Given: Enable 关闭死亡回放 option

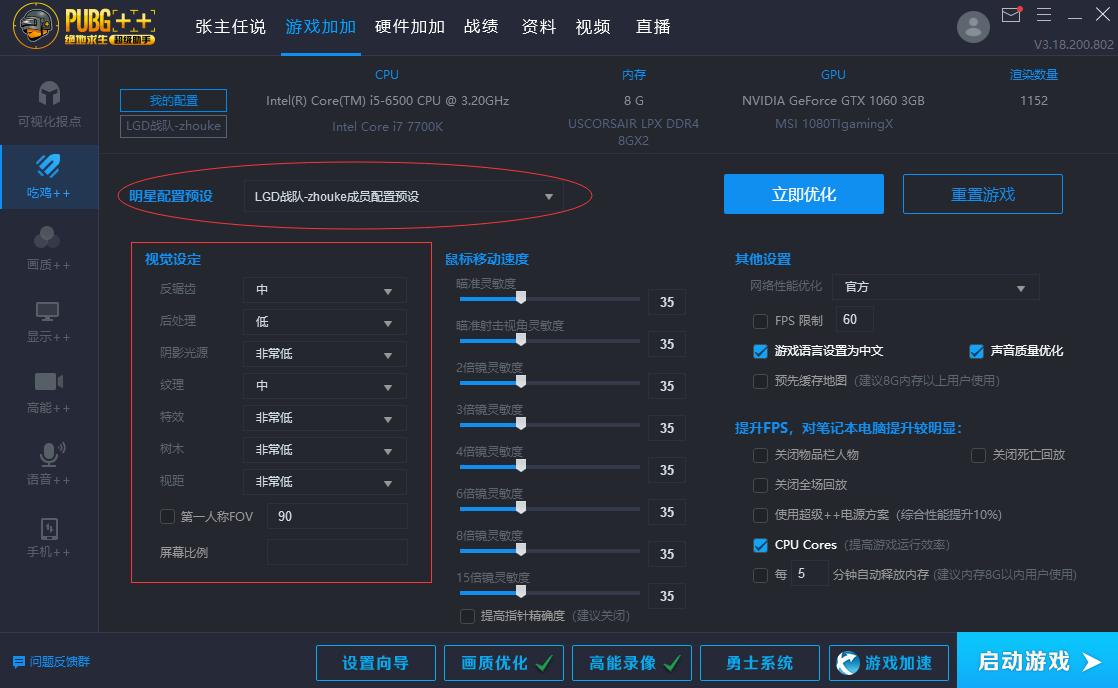Looking at the screenshot, I should click(x=978, y=455).
